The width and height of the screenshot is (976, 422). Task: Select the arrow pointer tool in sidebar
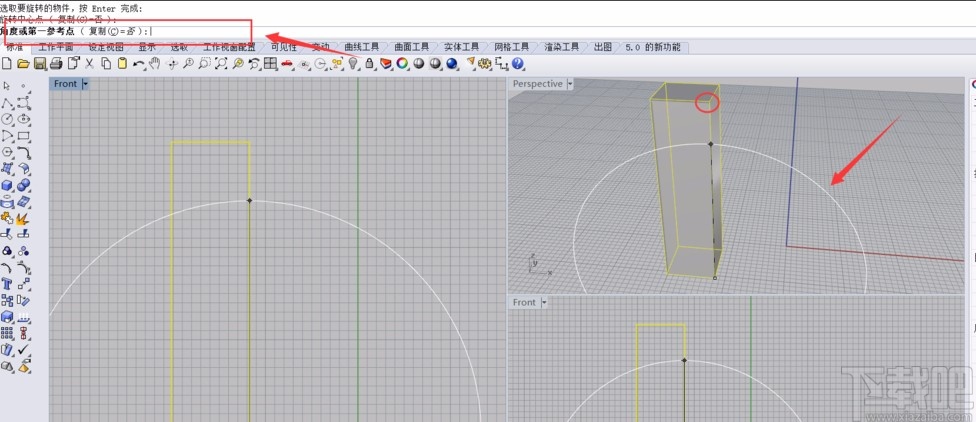tap(7, 85)
